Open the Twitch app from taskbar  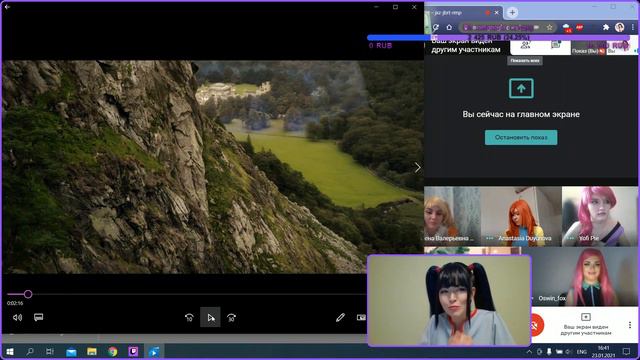coord(133,351)
